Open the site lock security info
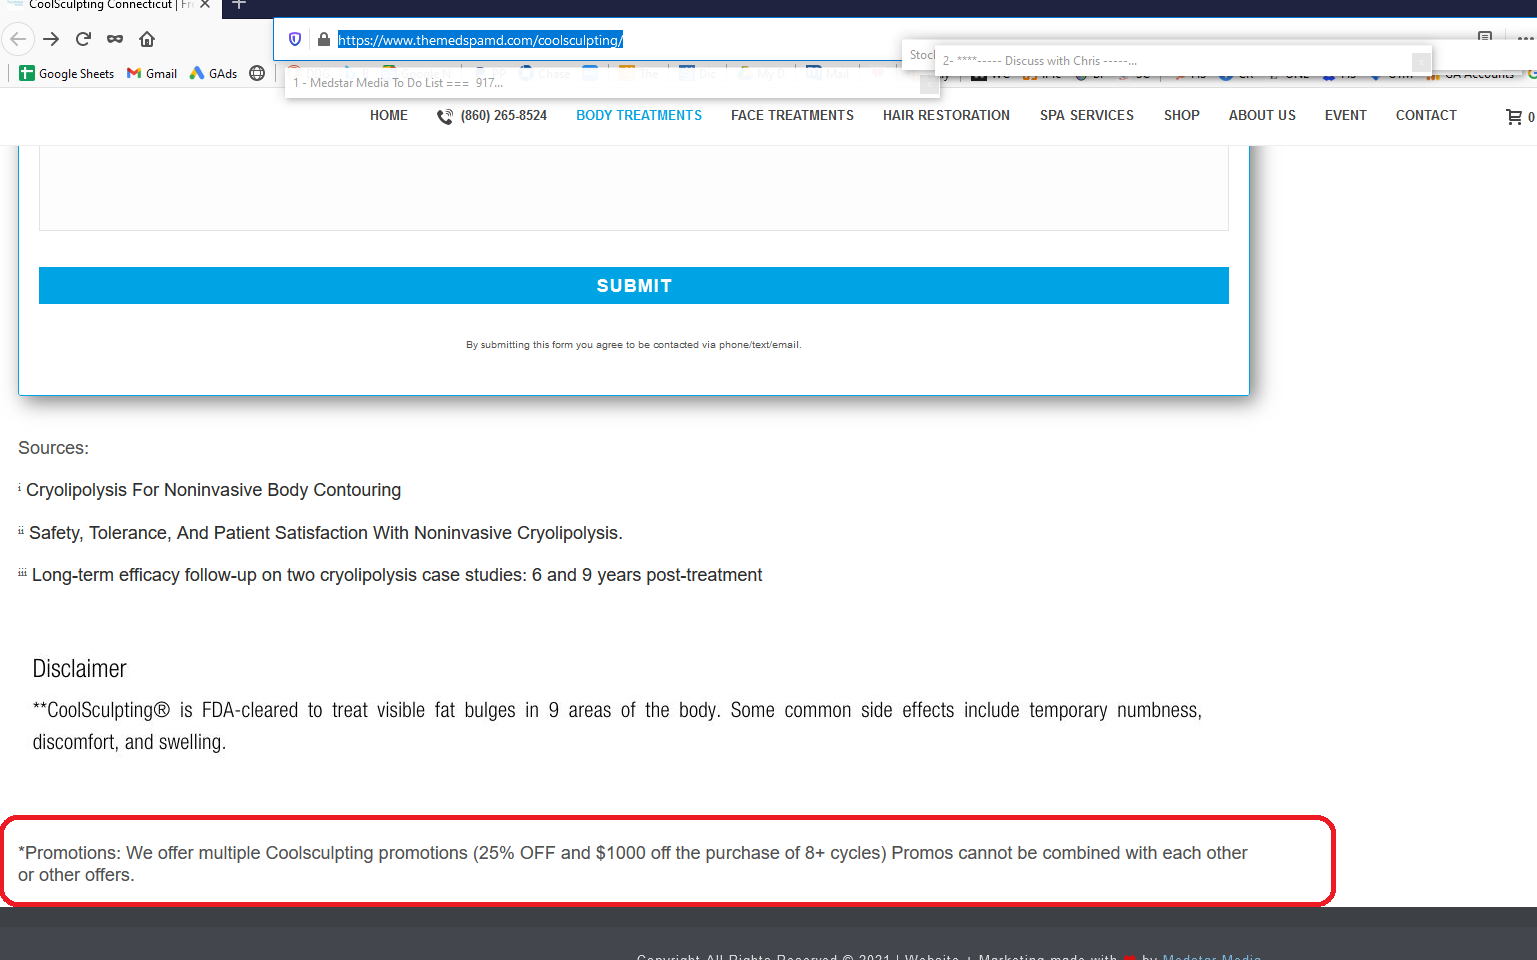The image size is (1537, 960). (323, 40)
